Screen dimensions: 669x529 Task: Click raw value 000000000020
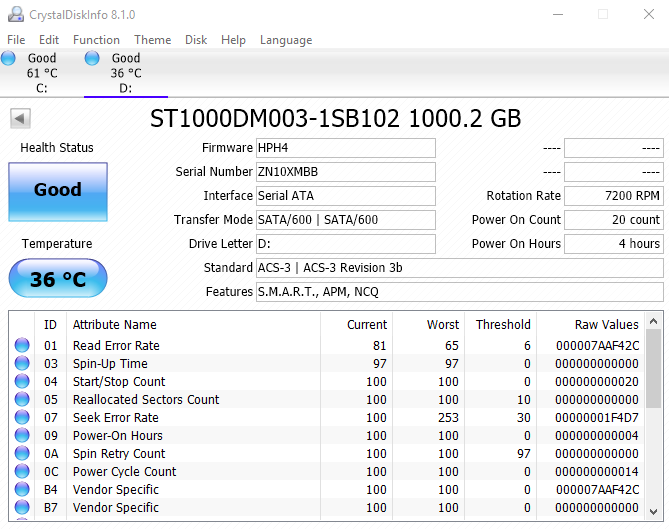[597, 381]
